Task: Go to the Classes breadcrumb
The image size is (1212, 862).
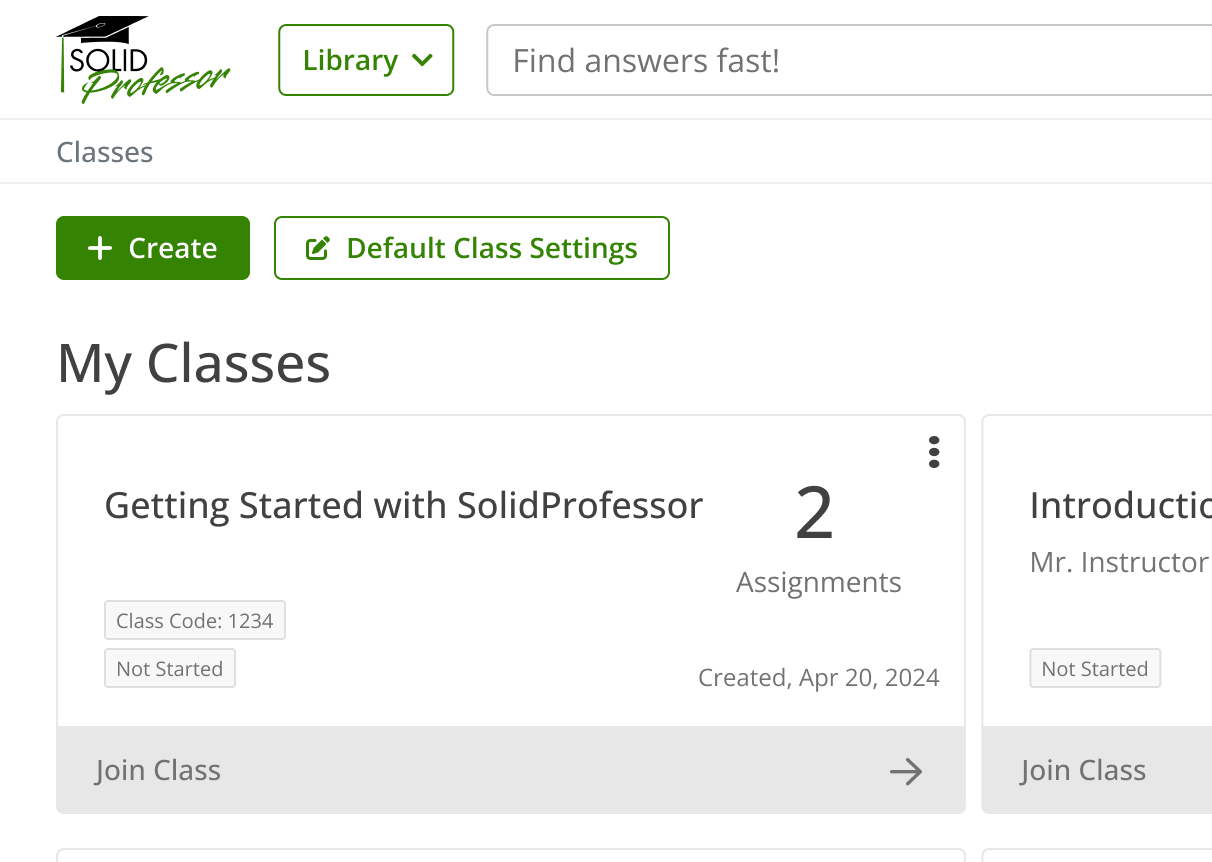Action: pyautogui.click(x=105, y=152)
